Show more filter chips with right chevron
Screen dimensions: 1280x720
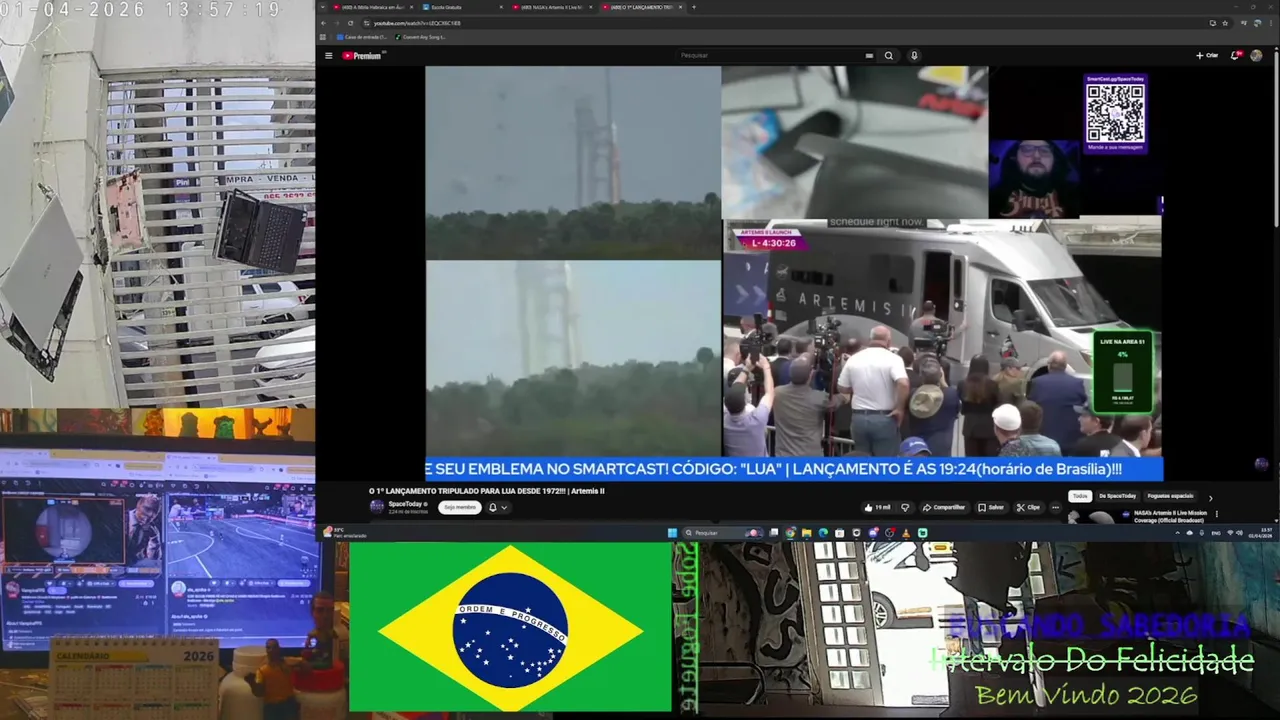[x=1211, y=498]
